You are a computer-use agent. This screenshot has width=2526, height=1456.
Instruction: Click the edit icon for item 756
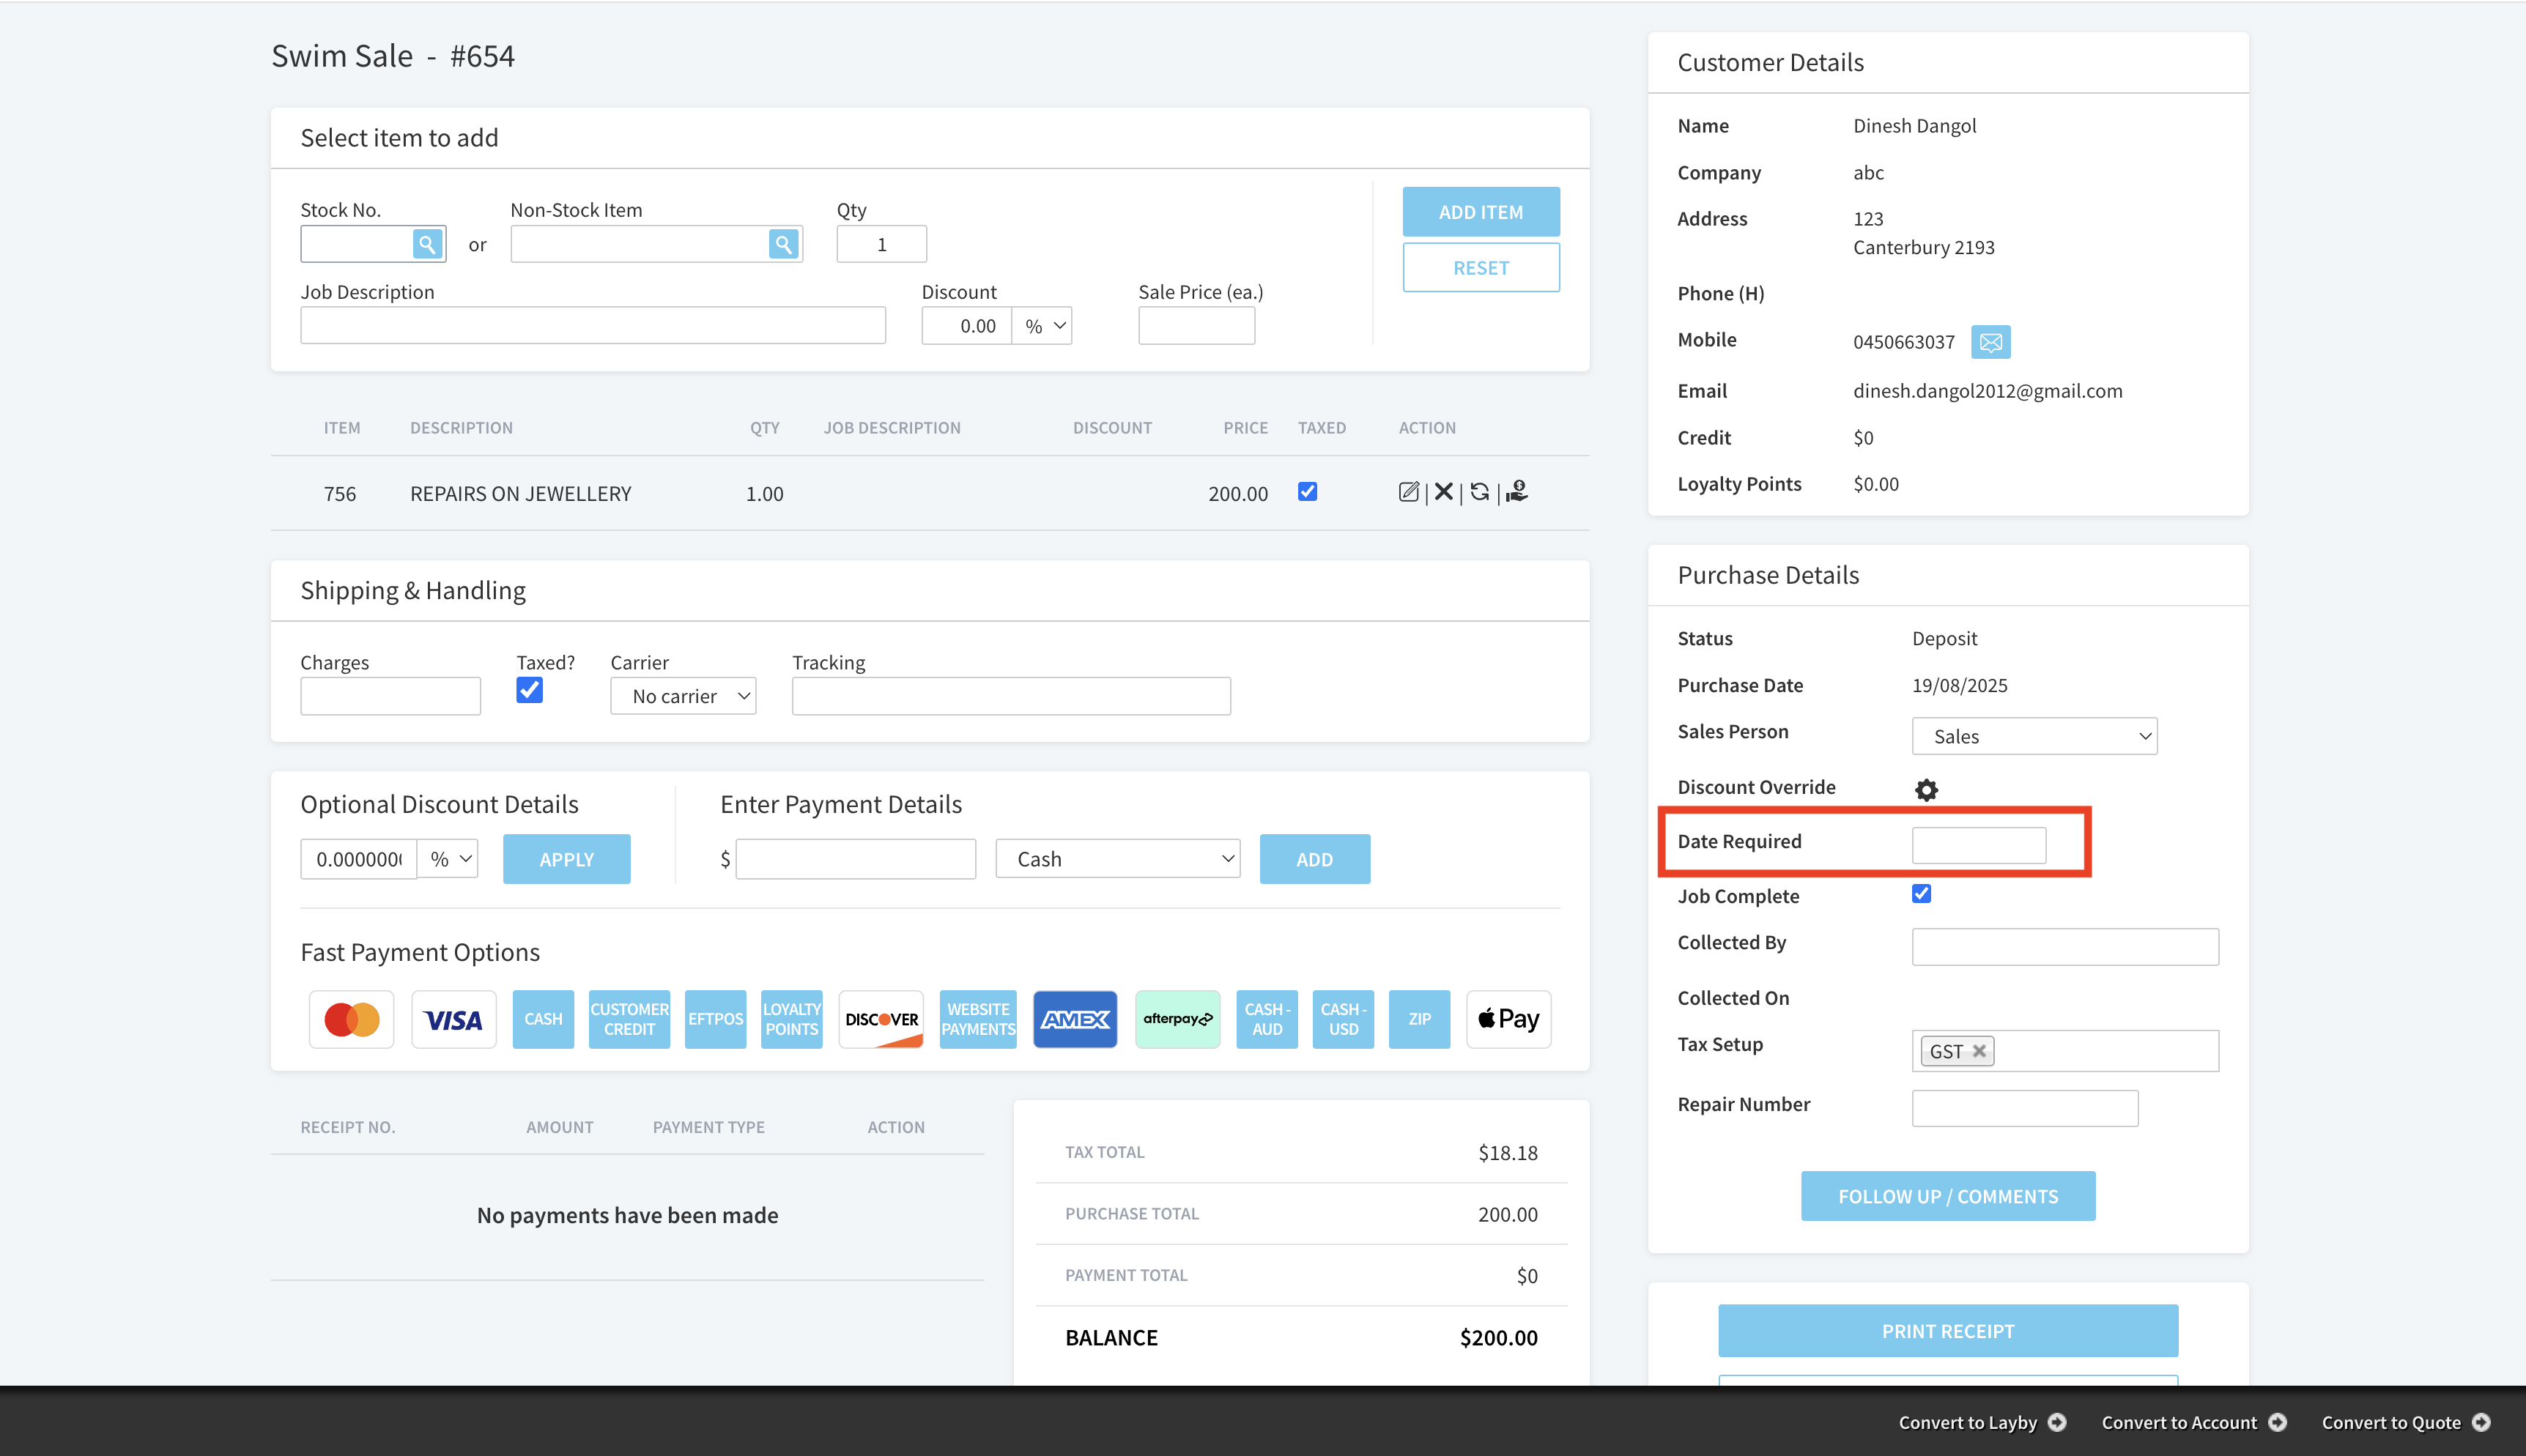(1408, 492)
